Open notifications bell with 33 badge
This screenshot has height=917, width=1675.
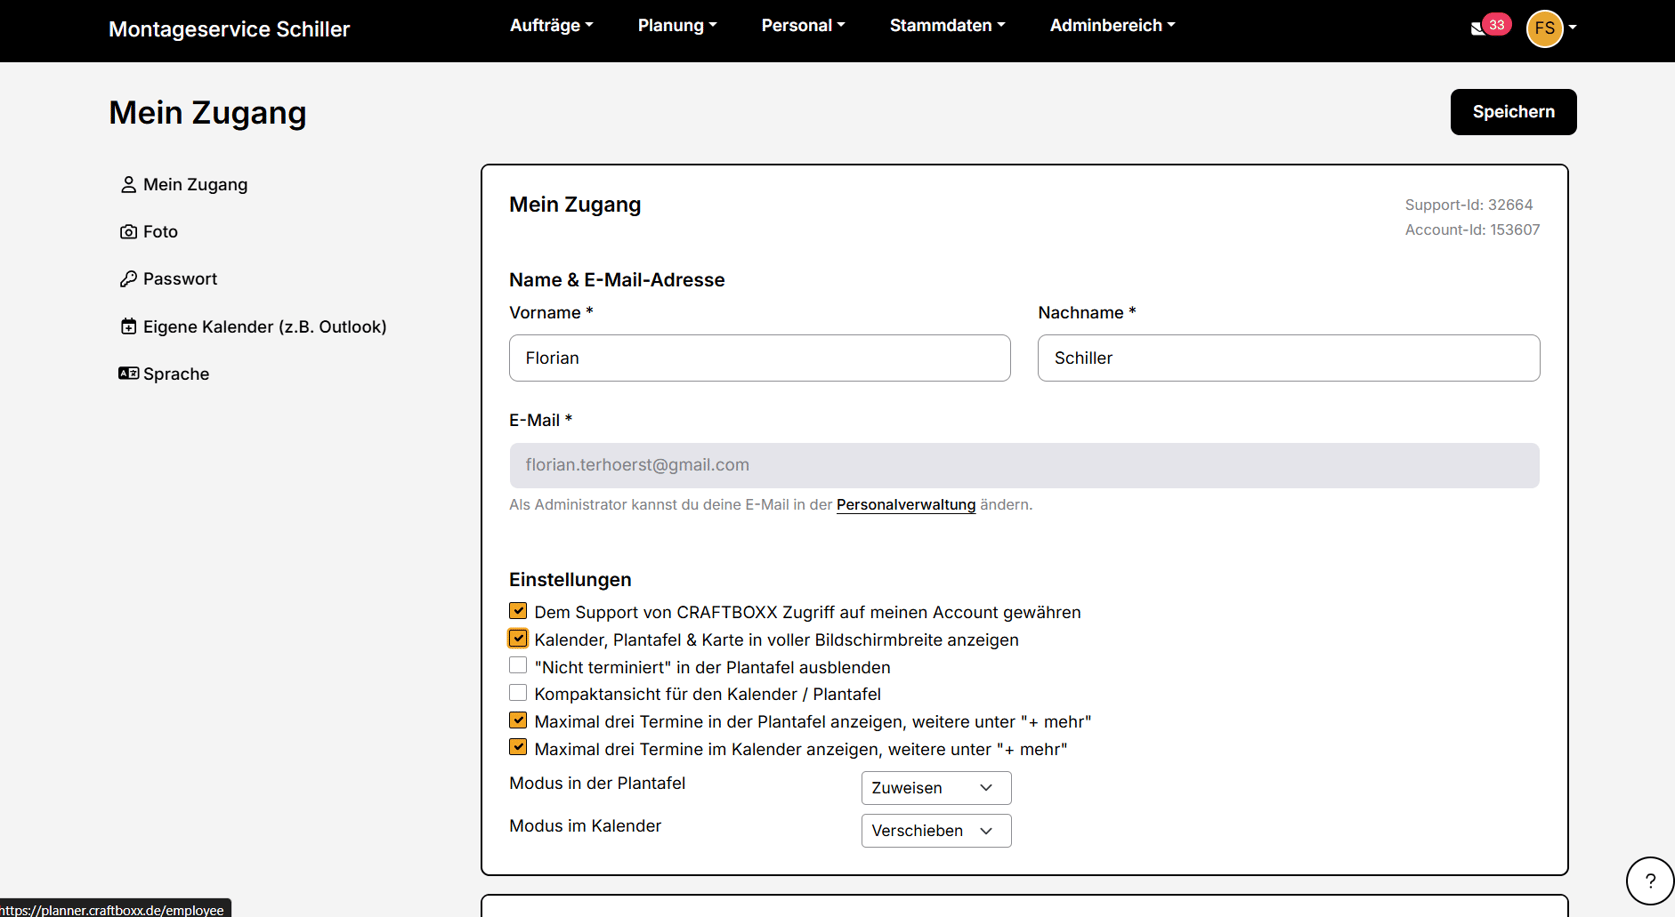pos(1480,28)
